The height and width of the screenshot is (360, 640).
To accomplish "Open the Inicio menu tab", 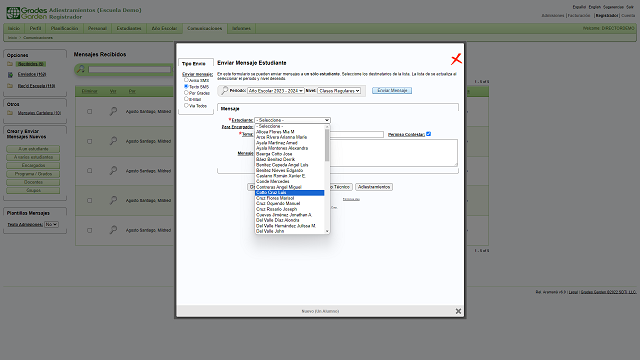I will coord(14,29).
